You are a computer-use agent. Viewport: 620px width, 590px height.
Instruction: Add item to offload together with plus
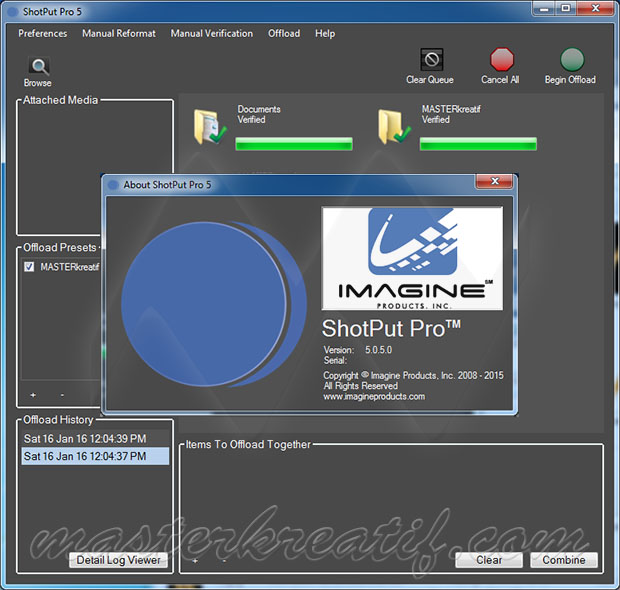tap(195, 561)
